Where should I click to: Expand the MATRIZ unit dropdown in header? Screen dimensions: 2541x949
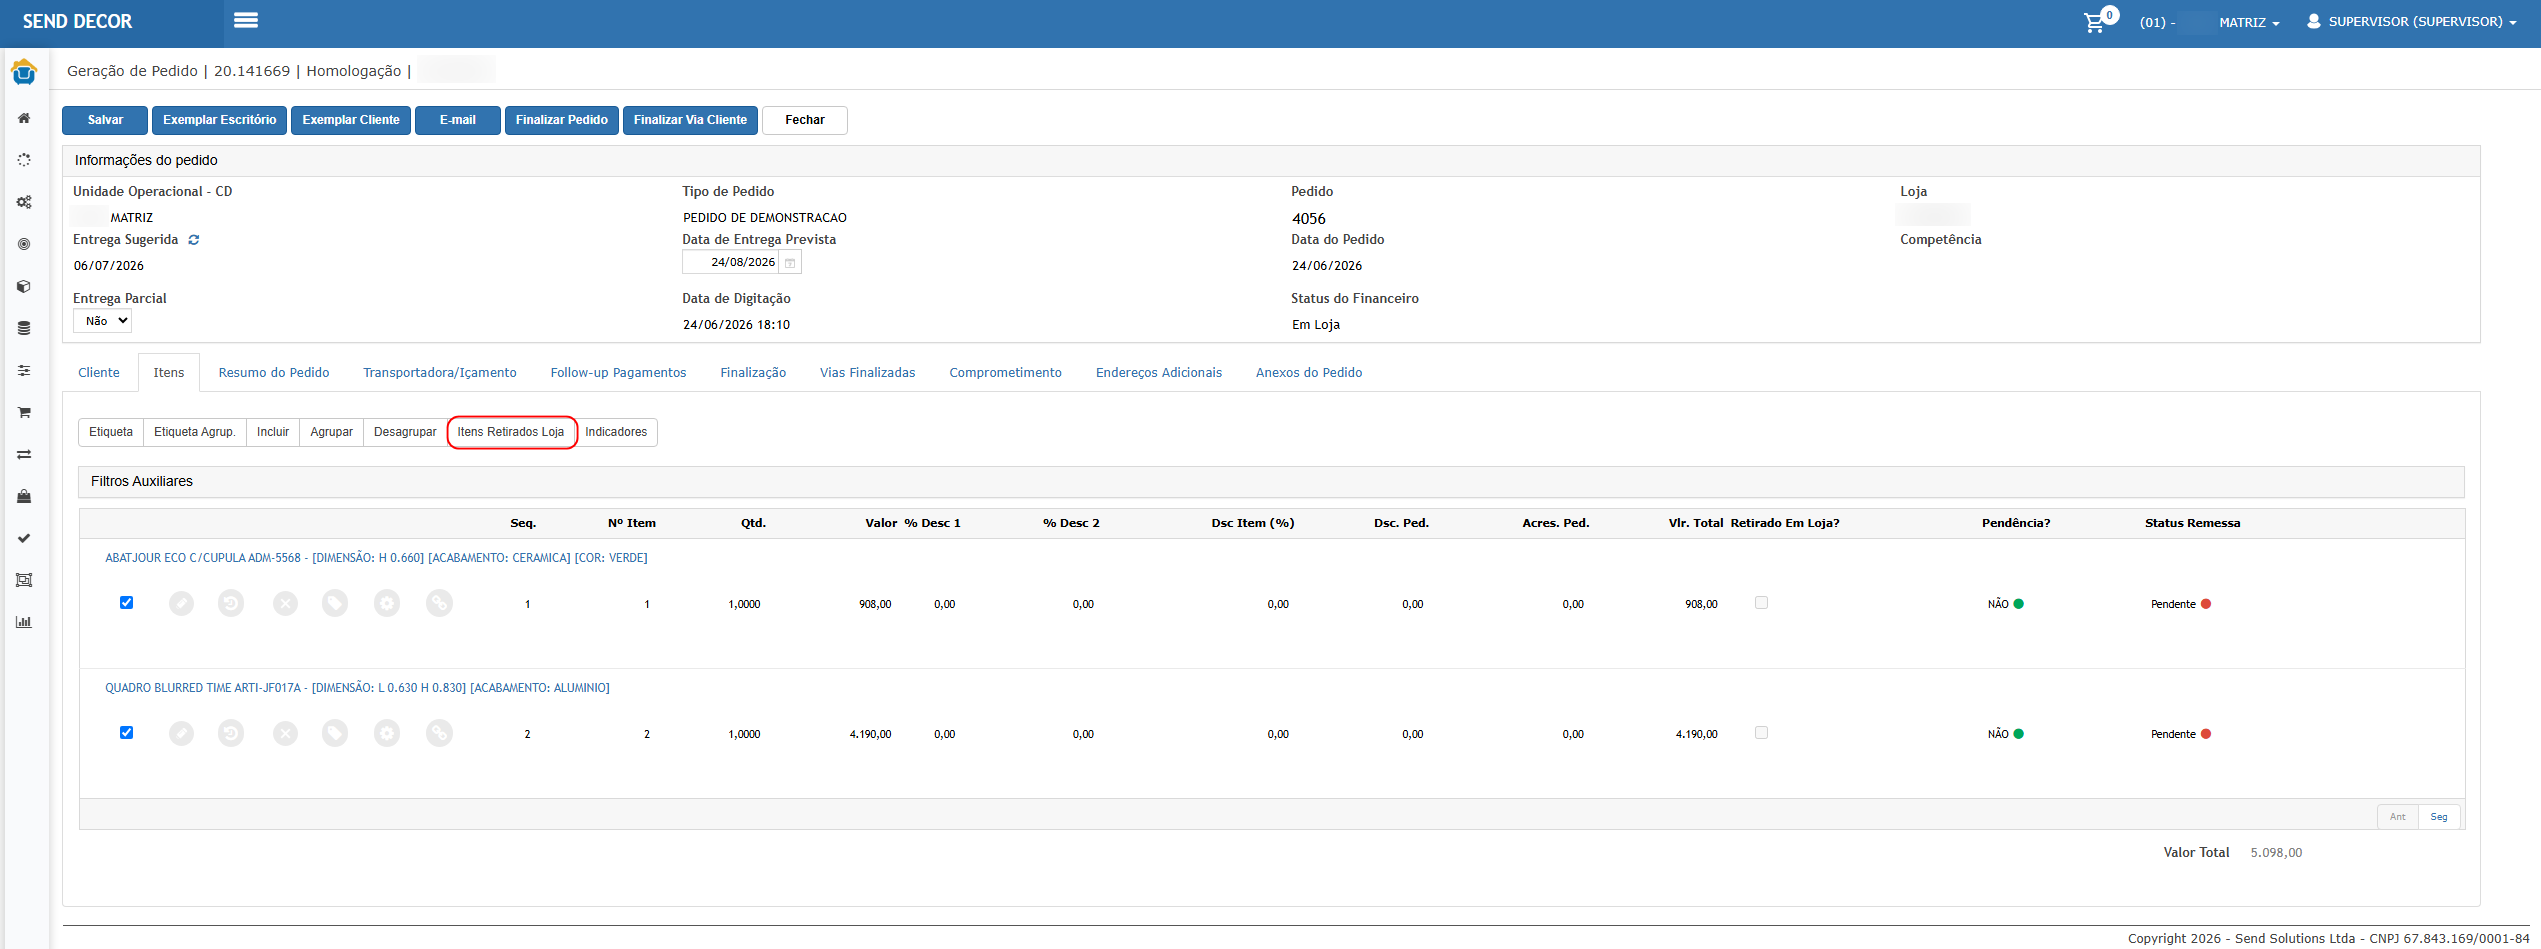2248,22
